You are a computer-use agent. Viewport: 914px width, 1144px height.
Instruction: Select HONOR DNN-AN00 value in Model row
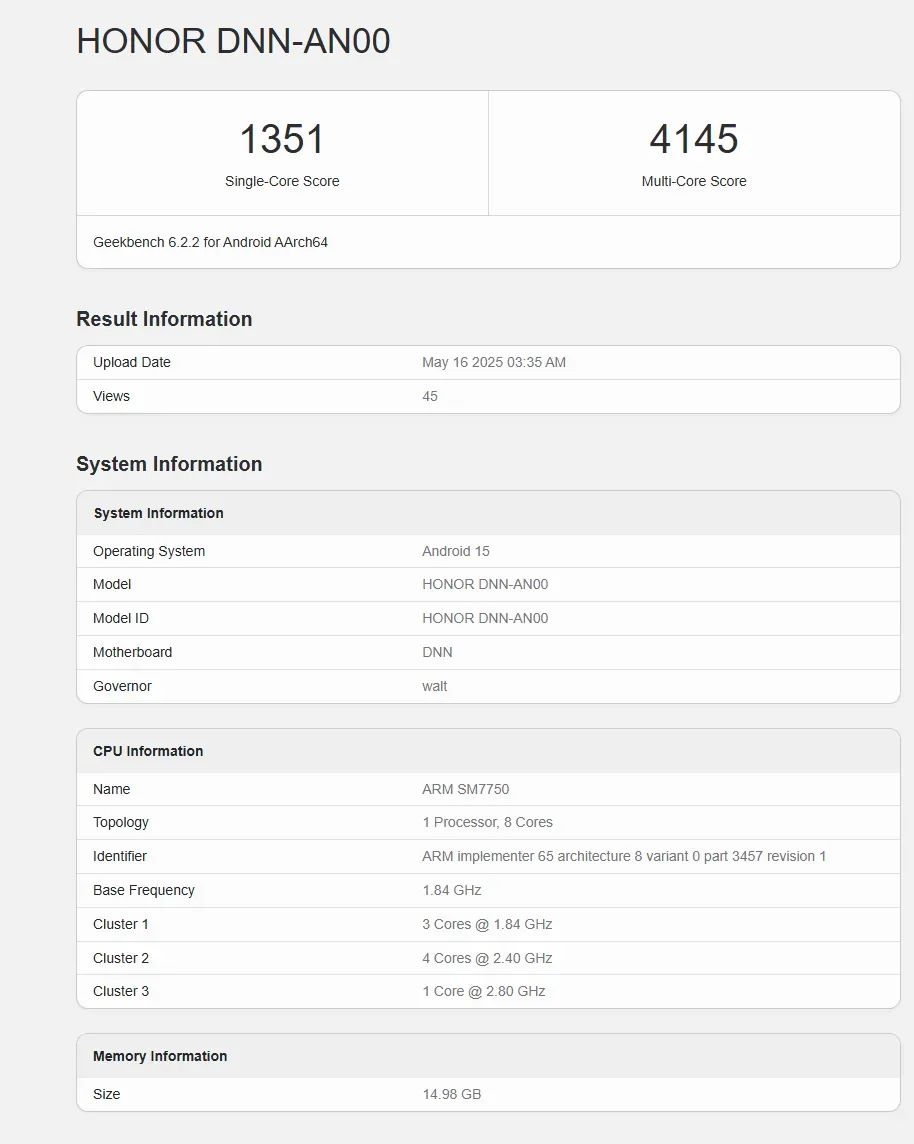[485, 584]
